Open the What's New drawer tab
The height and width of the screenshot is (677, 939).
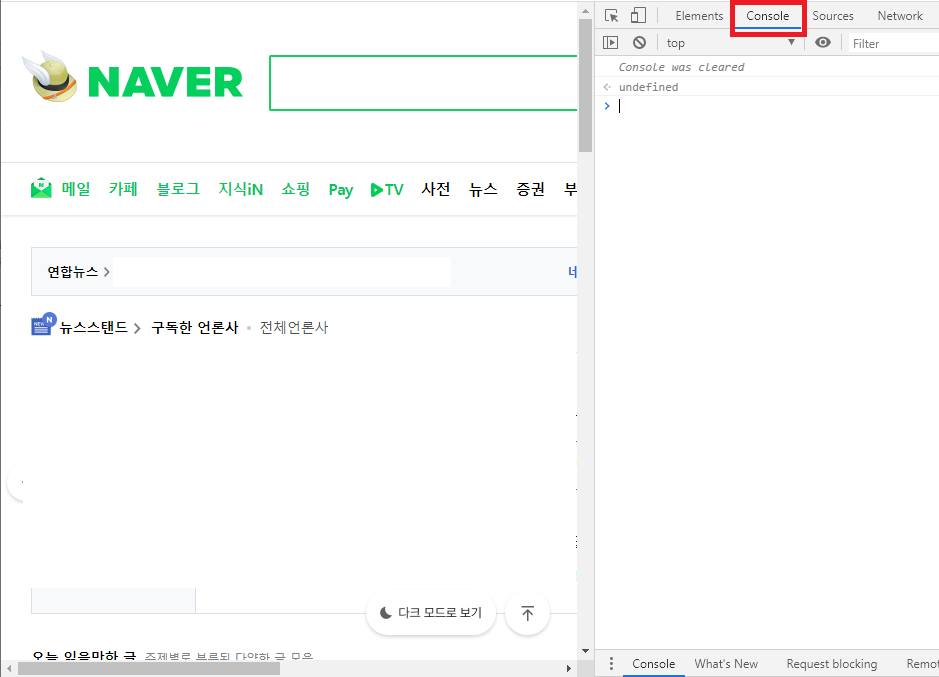[726, 664]
